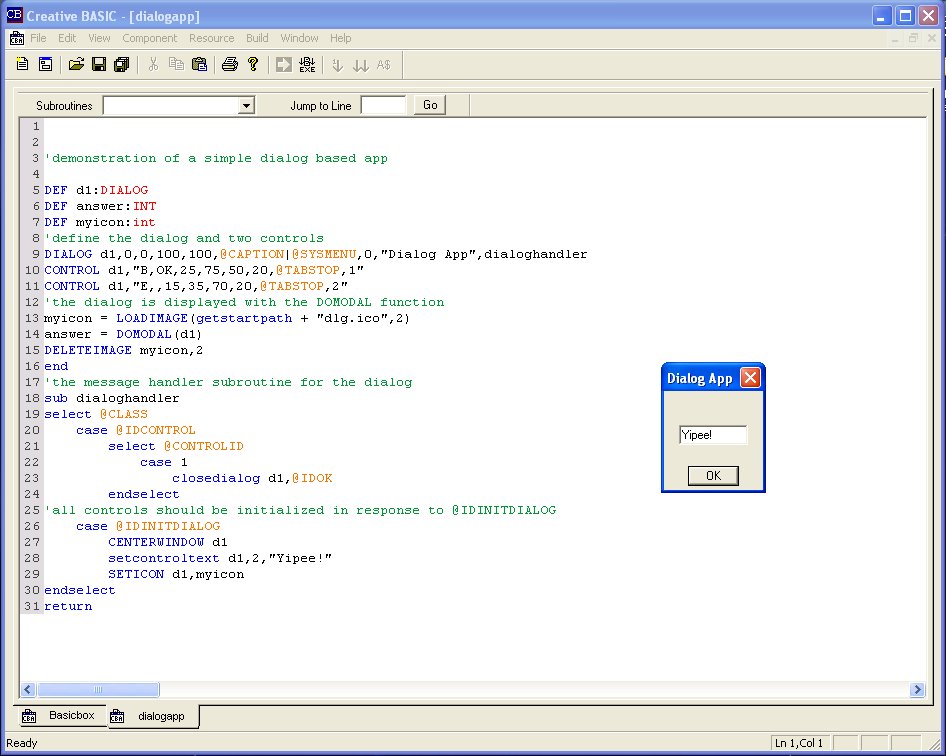946x756 pixels.
Task: Open the File menu
Action: [x=38, y=38]
